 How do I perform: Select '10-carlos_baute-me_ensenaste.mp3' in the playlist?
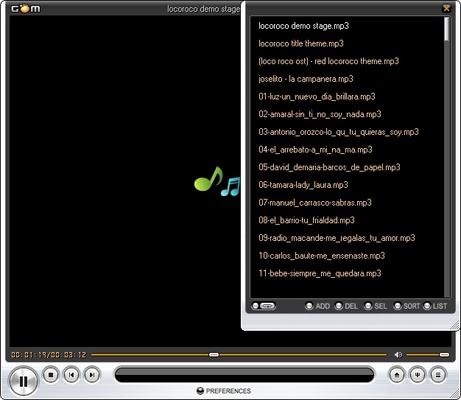(x=322, y=256)
